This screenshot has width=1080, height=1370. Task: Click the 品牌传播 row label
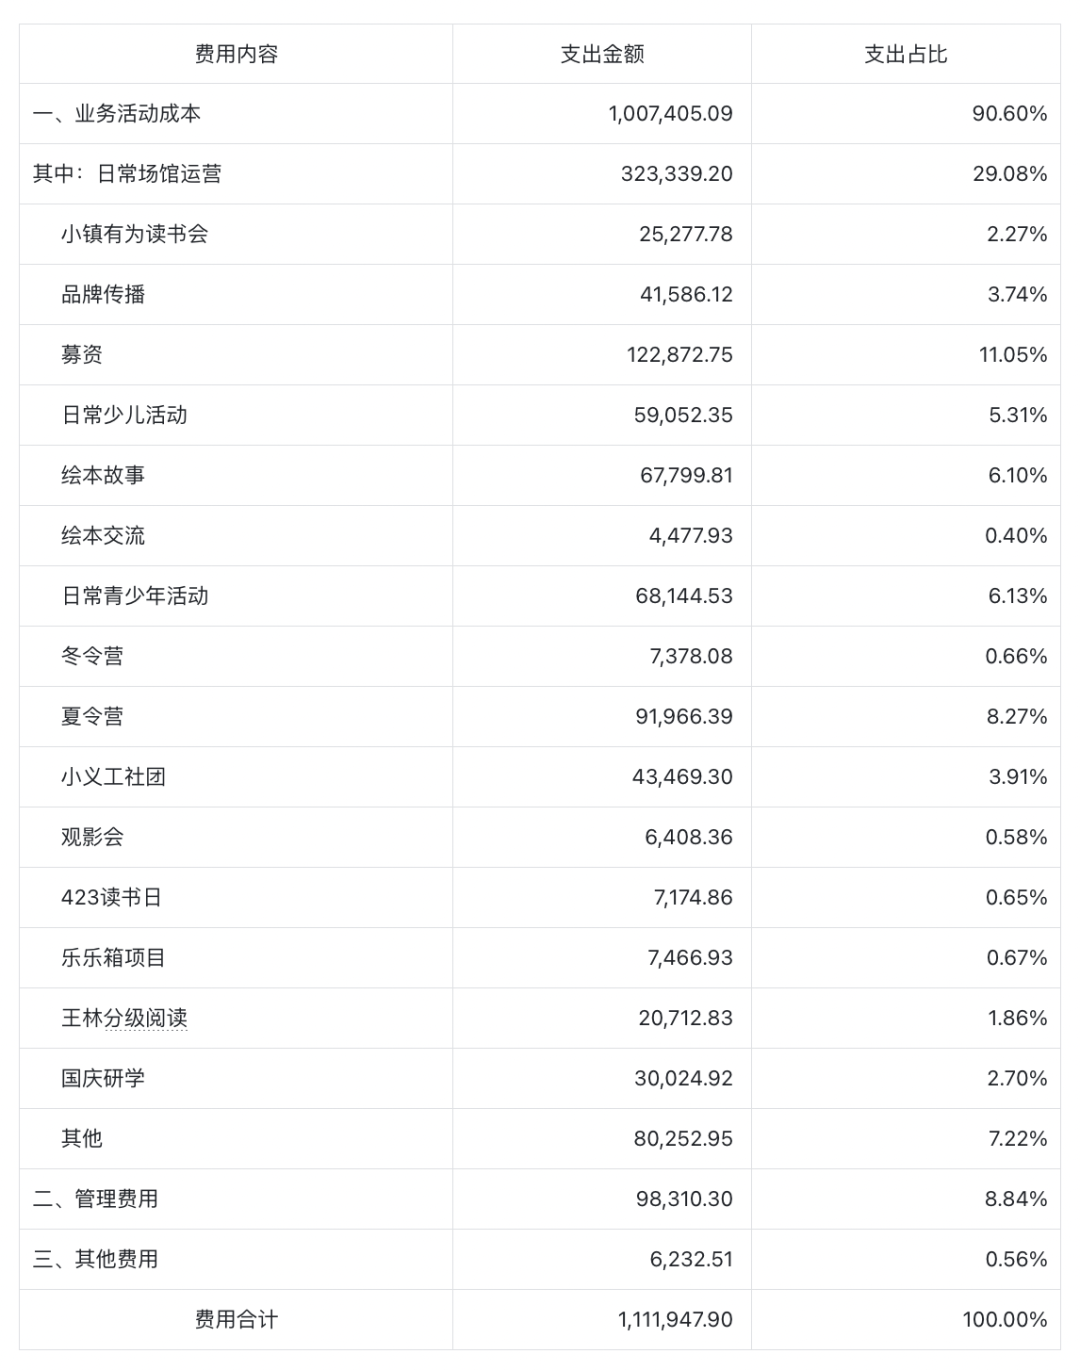pos(103,294)
